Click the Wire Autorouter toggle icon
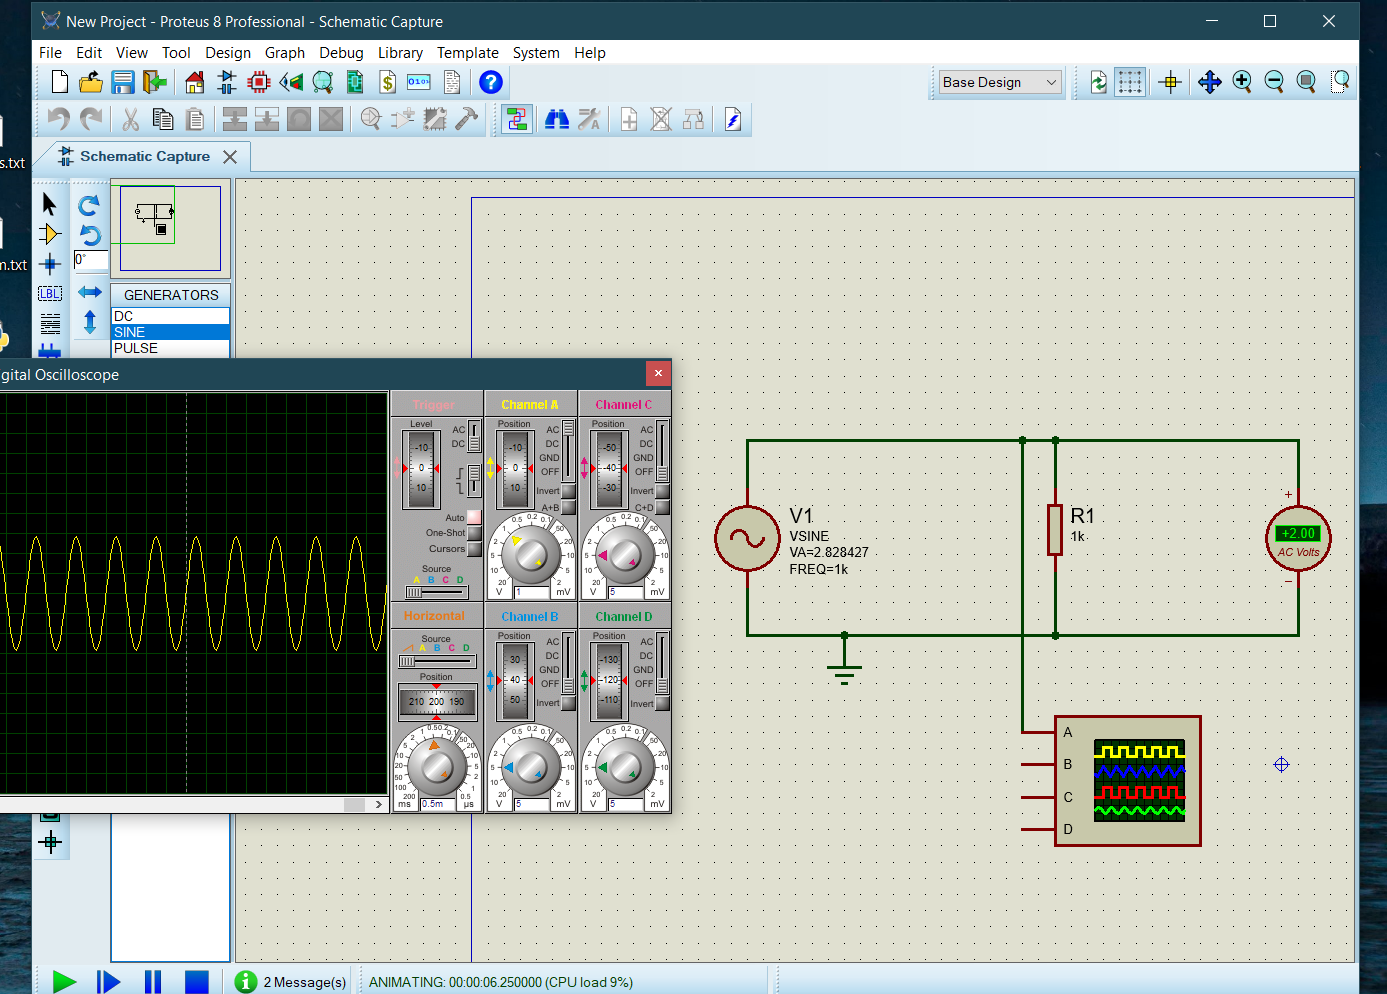1387x994 pixels. point(517,120)
